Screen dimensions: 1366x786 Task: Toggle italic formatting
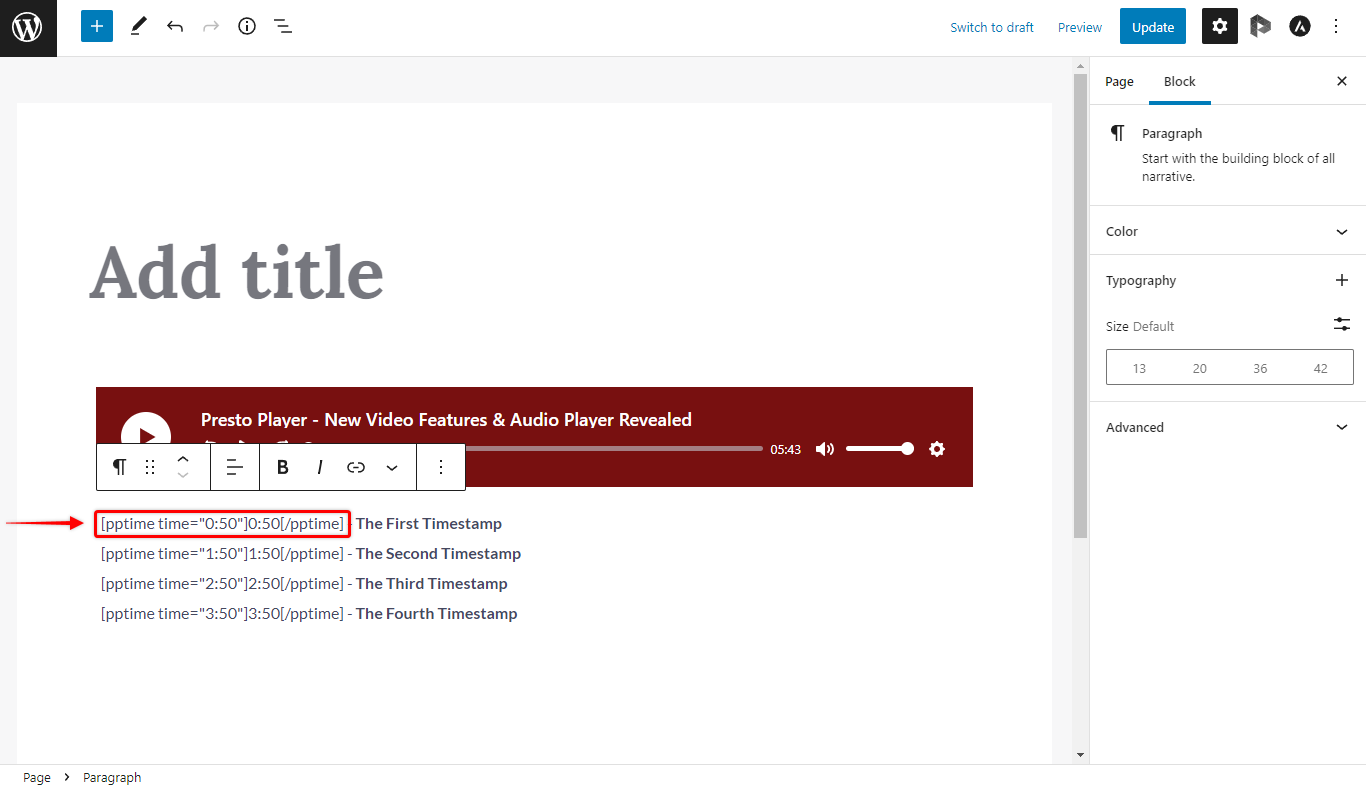[x=320, y=467]
